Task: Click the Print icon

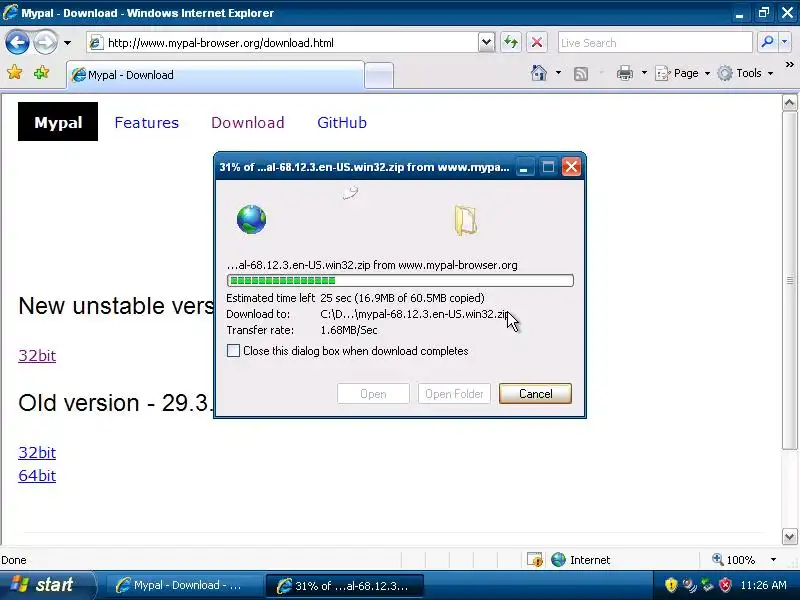Action: pyautogui.click(x=624, y=73)
